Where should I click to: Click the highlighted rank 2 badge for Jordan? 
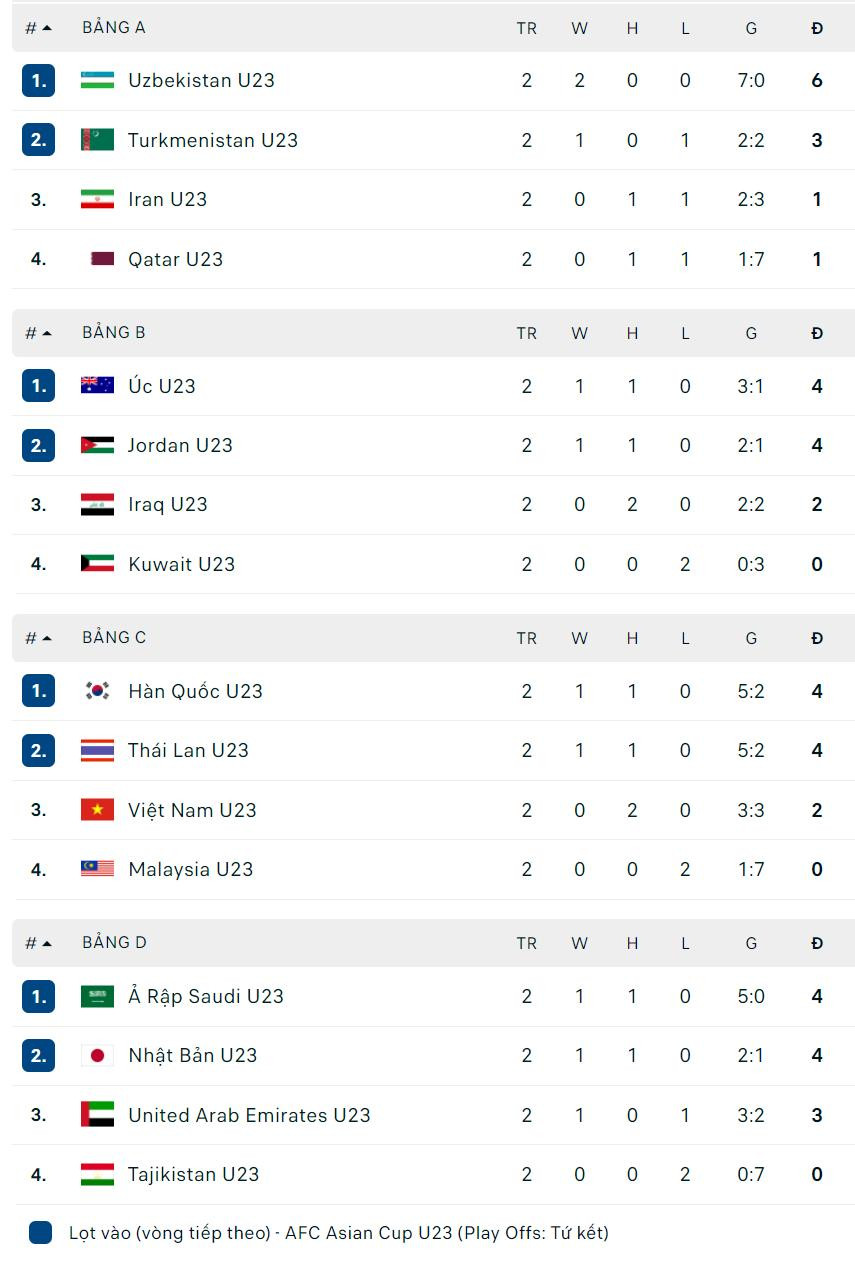pos(38,445)
